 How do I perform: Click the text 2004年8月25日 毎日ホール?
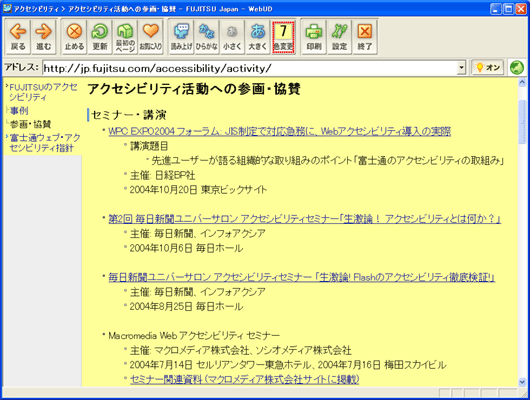pyautogui.click(x=186, y=306)
